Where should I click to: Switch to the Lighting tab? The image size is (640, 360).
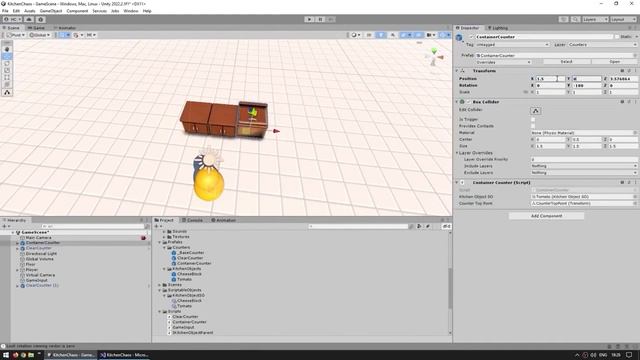pyautogui.click(x=498, y=28)
